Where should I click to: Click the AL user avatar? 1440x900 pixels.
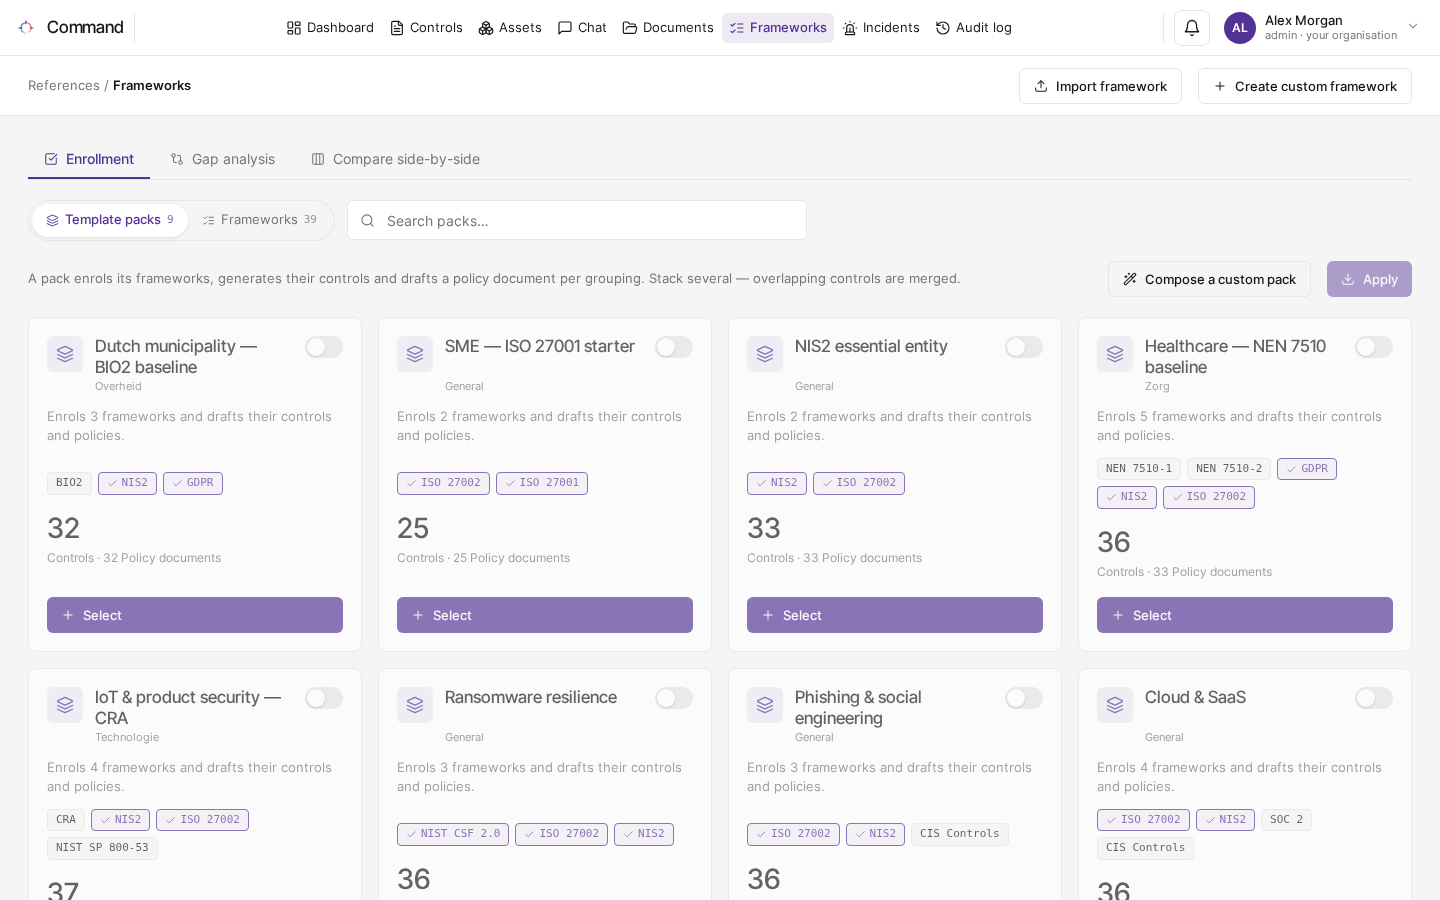pyautogui.click(x=1240, y=28)
